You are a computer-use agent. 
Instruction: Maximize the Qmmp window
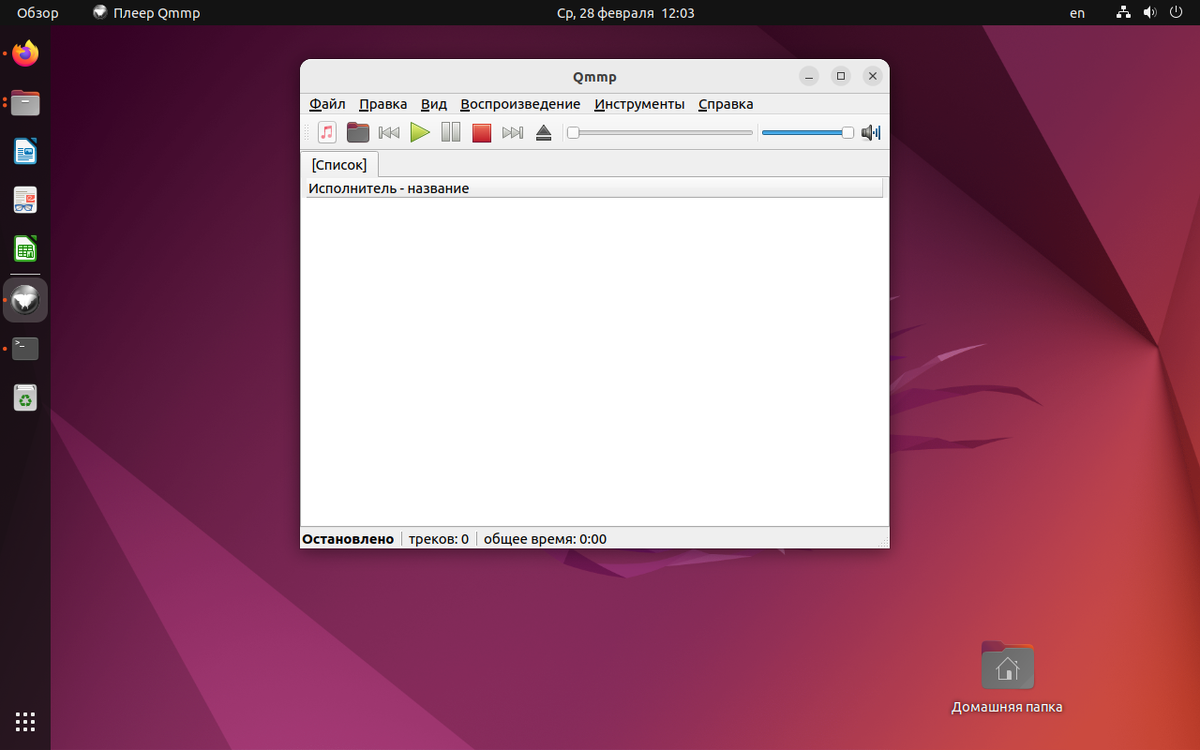841,76
